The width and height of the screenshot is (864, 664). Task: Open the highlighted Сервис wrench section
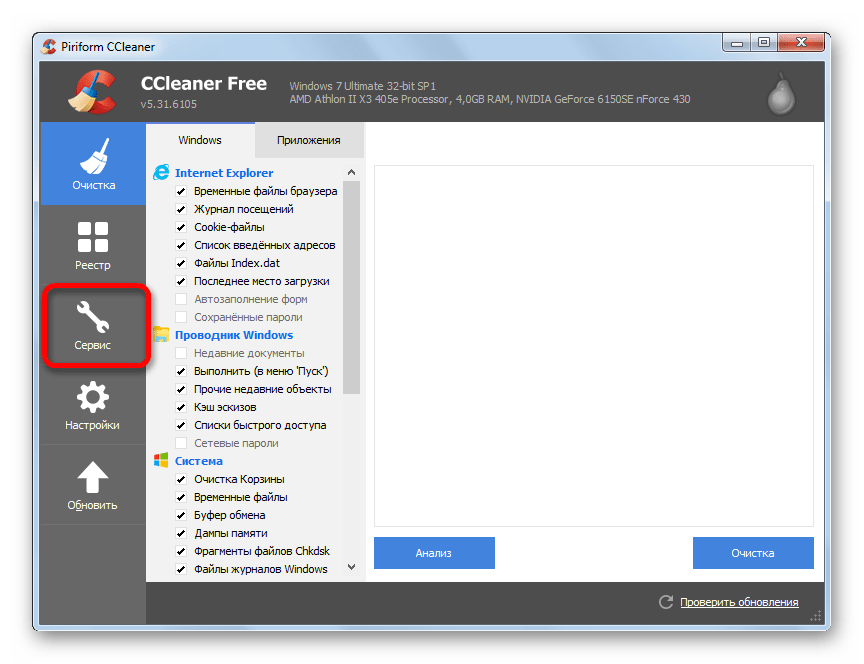92,325
